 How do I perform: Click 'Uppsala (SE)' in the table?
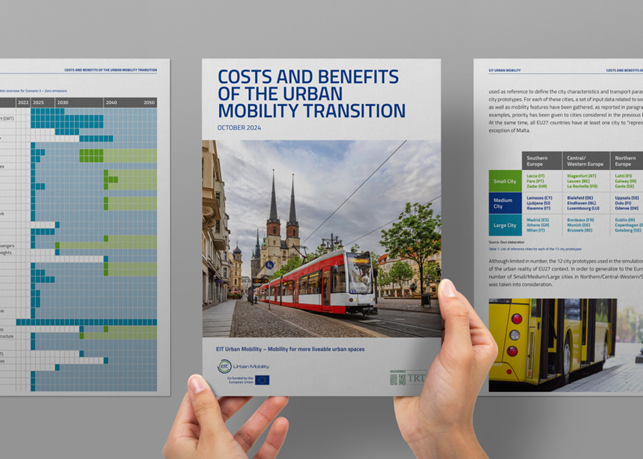pos(627,198)
